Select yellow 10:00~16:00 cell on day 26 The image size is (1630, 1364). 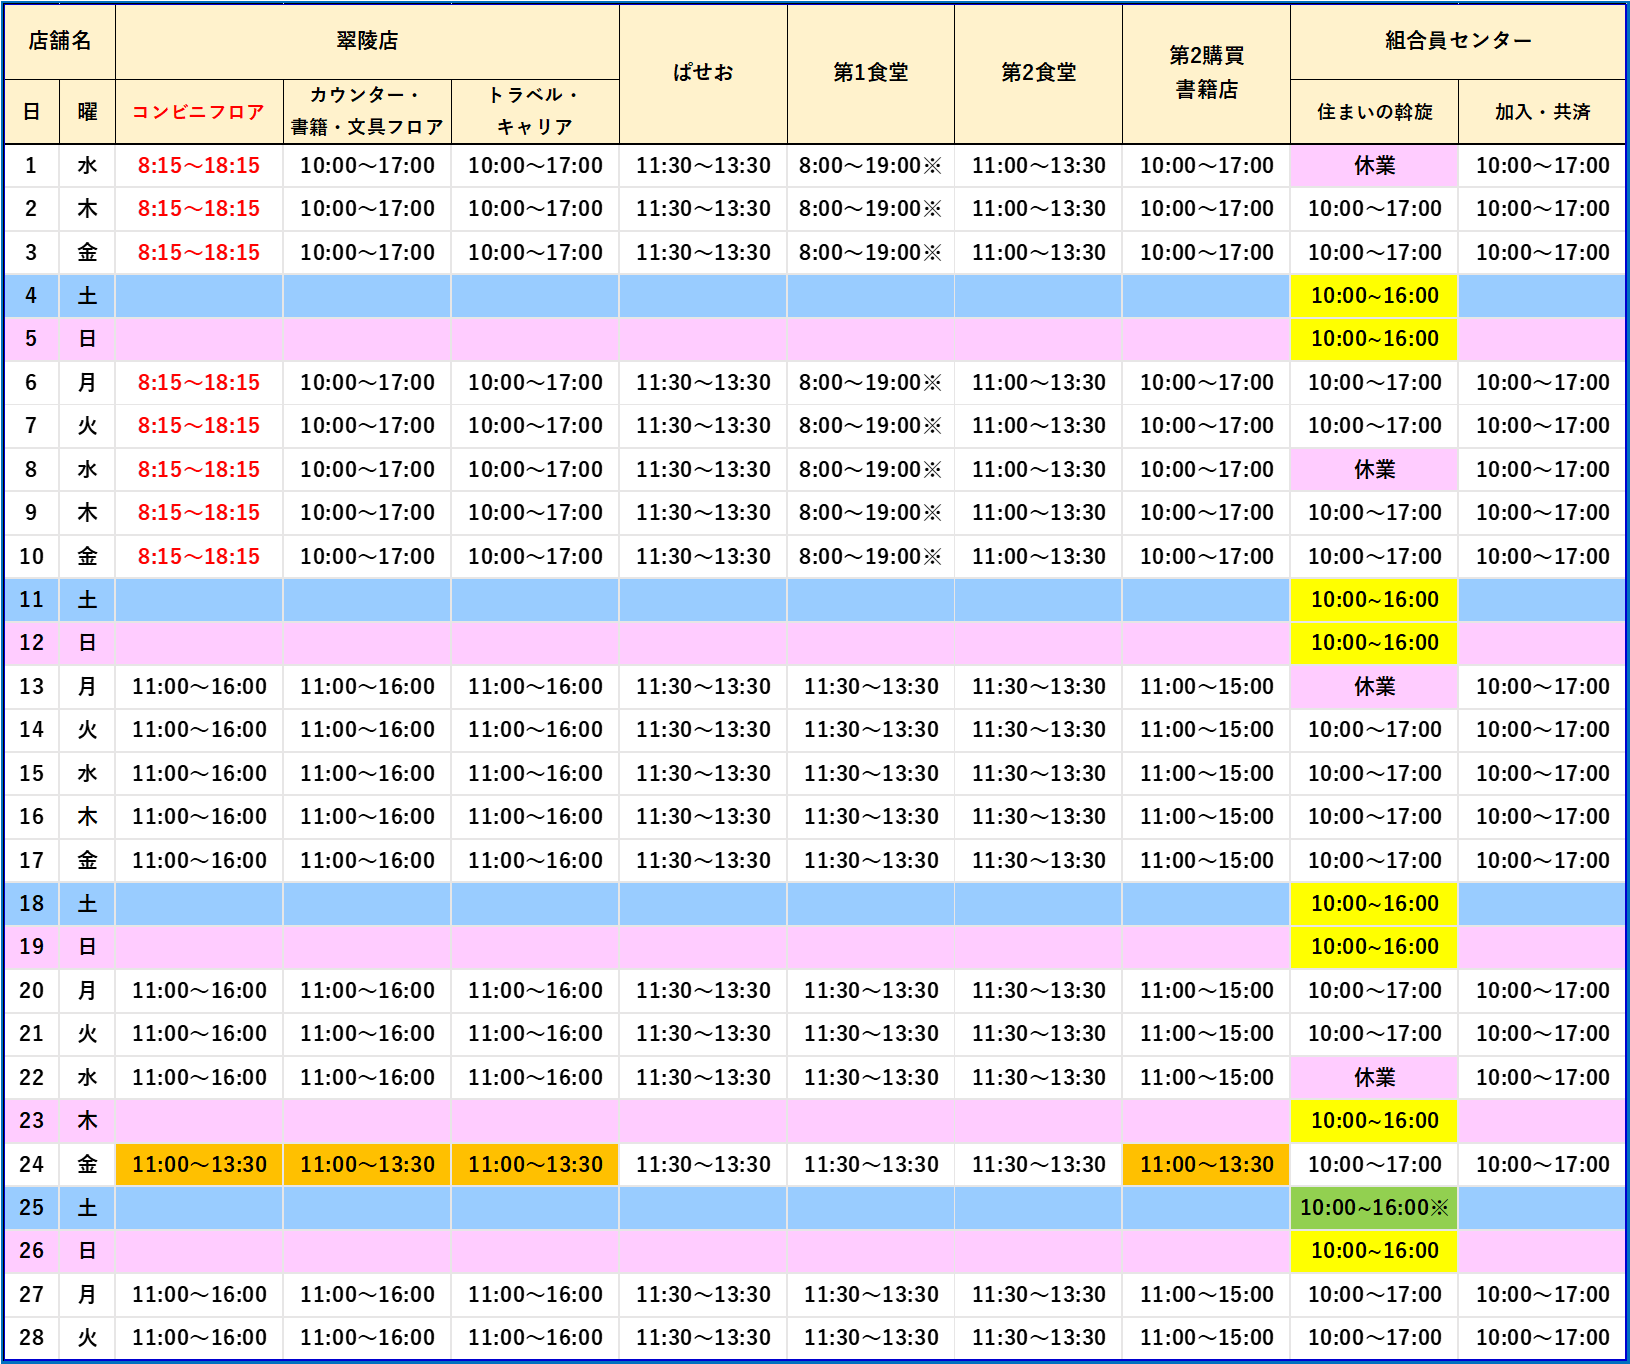[x=1375, y=1251]
